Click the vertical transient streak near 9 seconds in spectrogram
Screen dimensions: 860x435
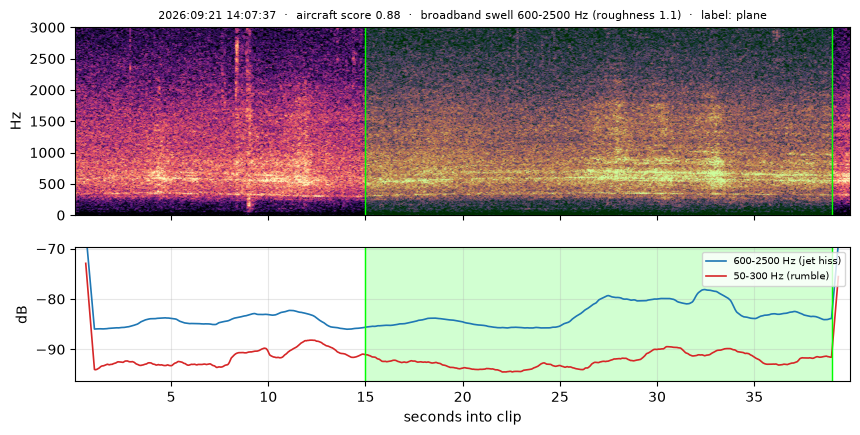(x=249, y=121)
